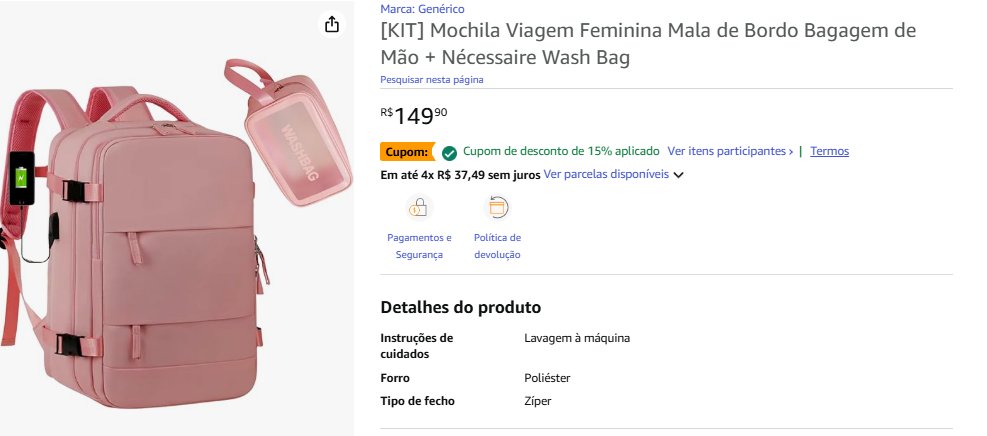Click the phone charging graphic on the backpack image
The height and width of the screenshot is (436, 987).
point(22,179)
